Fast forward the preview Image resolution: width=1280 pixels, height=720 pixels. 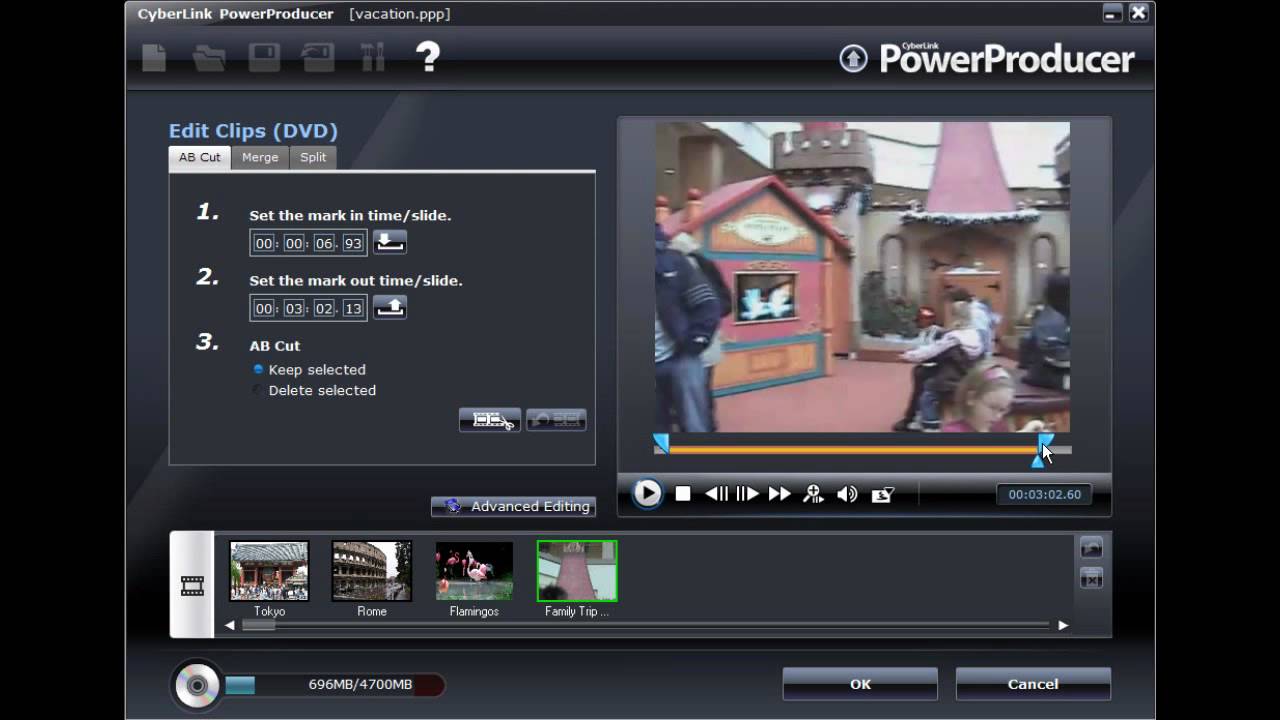[780, 493]
